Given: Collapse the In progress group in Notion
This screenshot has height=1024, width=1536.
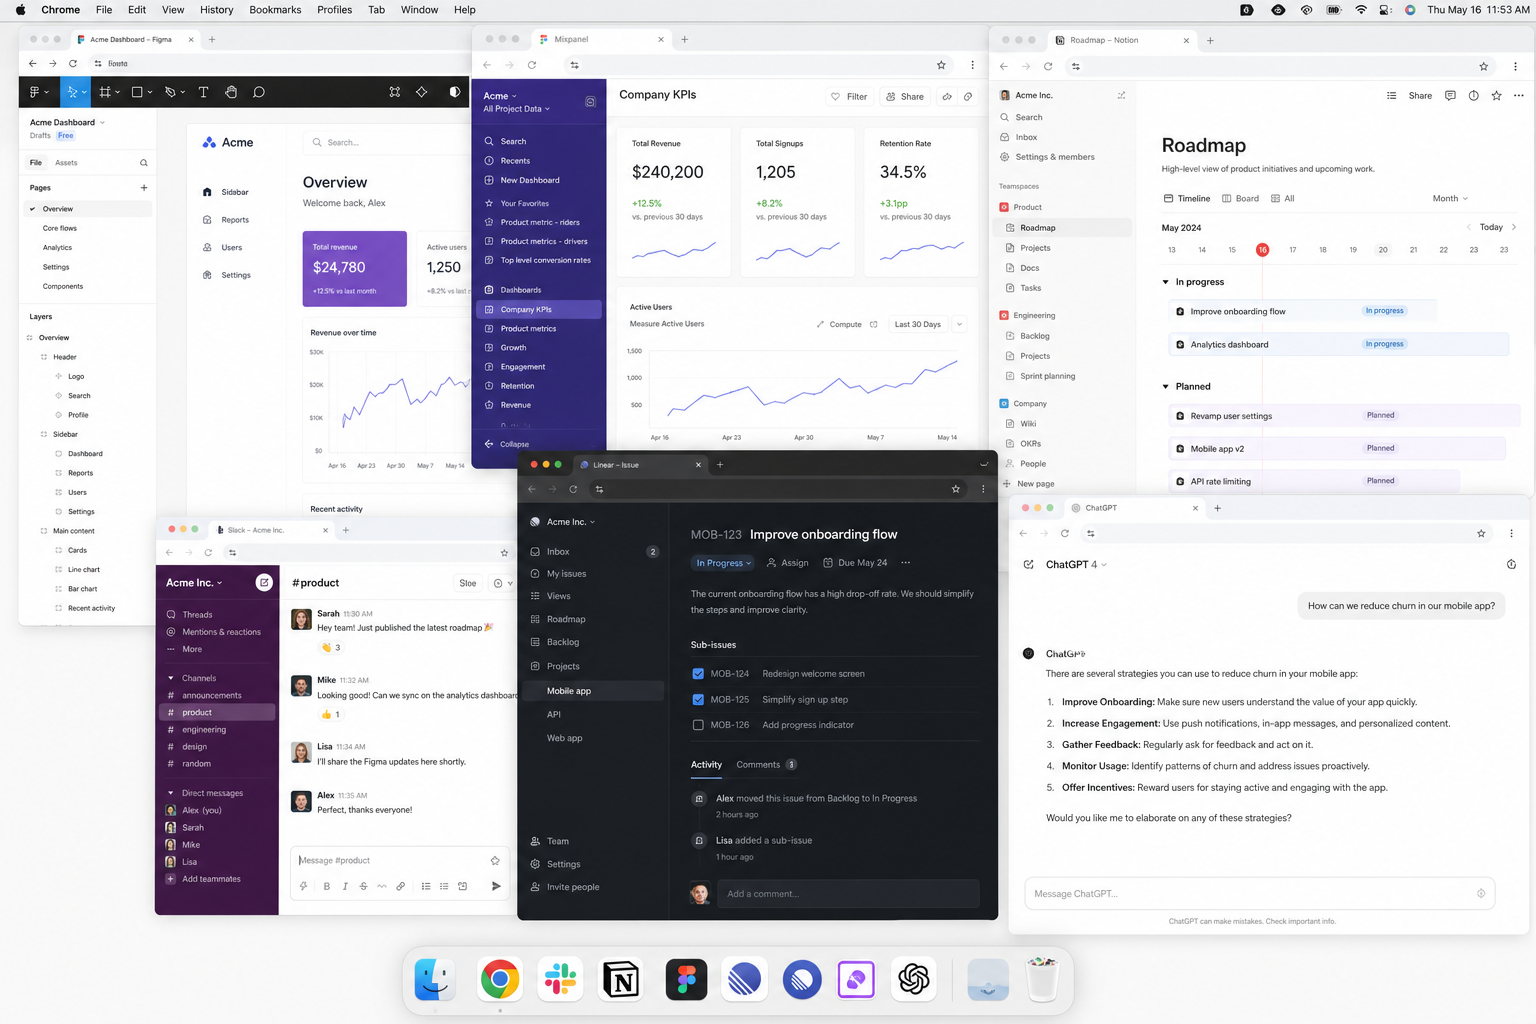Looking at the screenshot, I should (x=1166, y=282).
